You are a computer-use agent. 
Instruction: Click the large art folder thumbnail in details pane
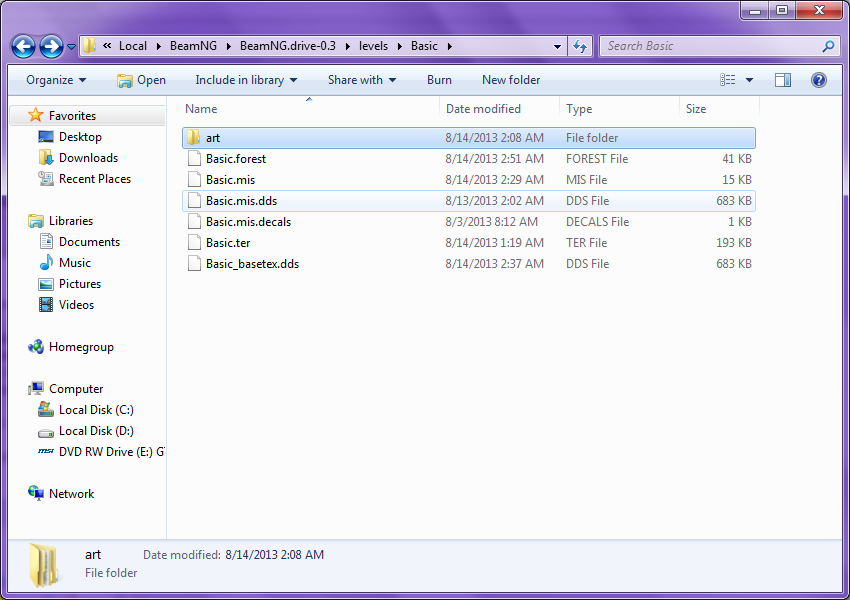tap(44, 565)
